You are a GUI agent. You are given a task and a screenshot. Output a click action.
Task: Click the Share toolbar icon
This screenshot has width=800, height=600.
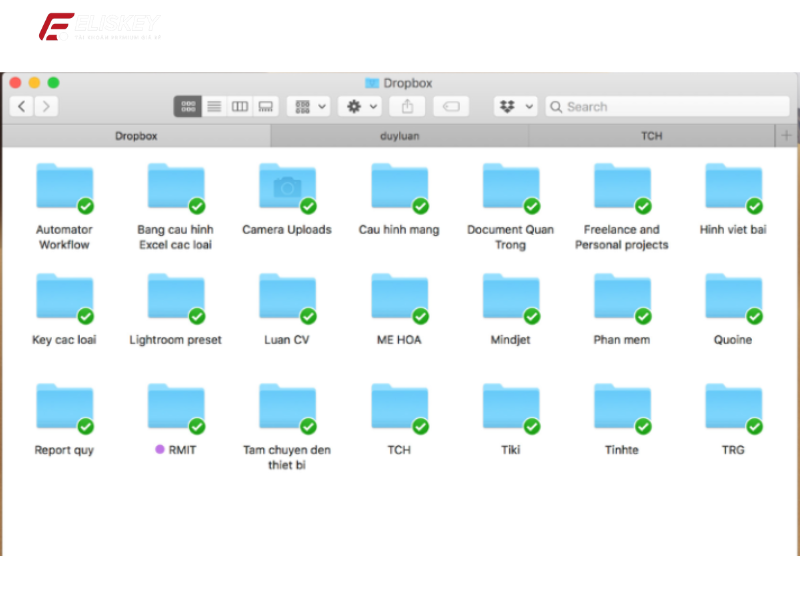pos(407,106)
